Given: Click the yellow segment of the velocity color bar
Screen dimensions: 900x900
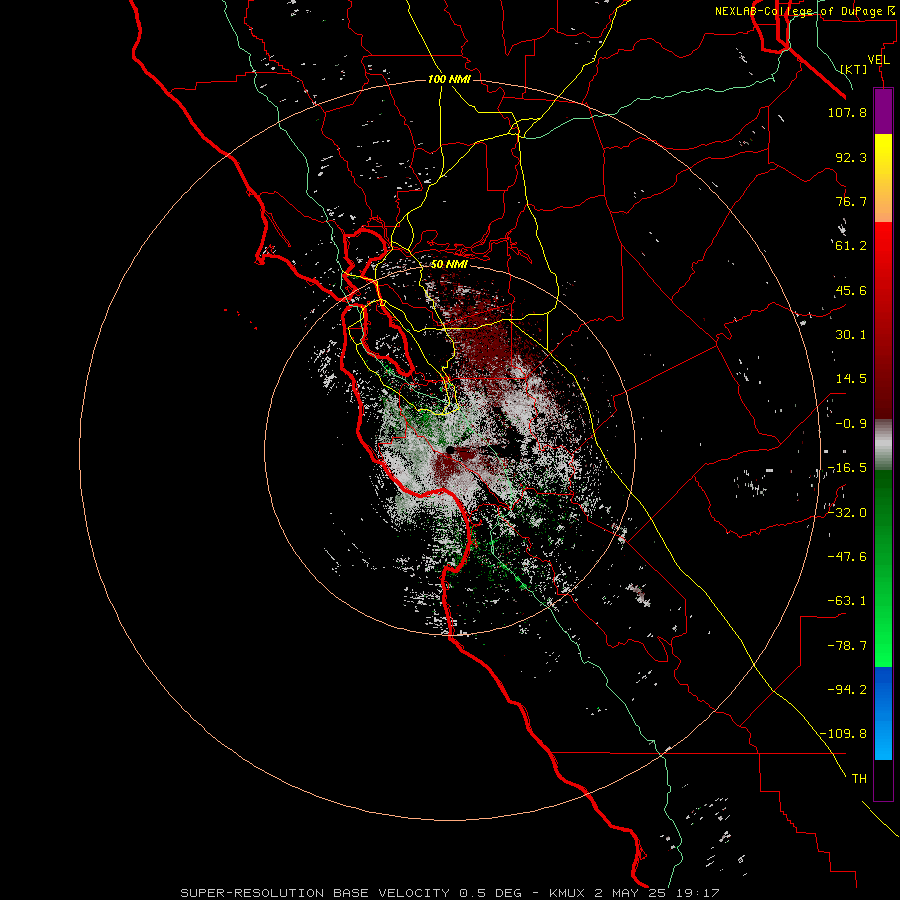Looking at the screenshot, I should 883,178.
